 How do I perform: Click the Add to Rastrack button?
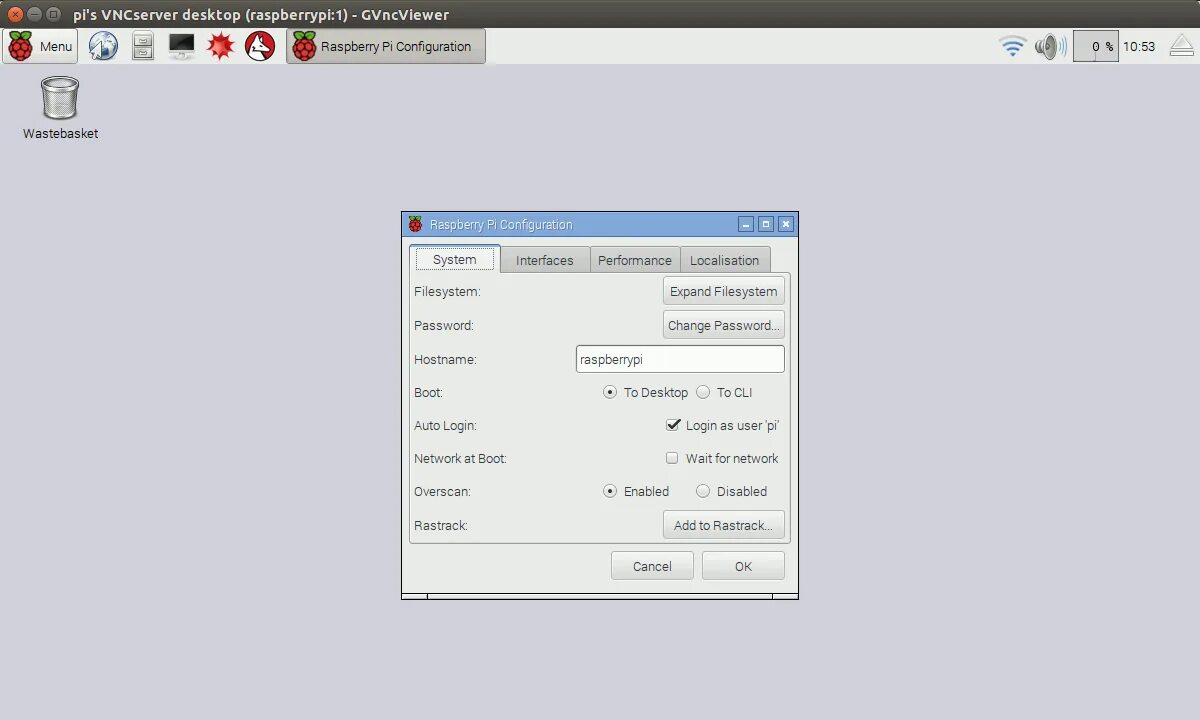pyautogui.click(x=724, y=525)
